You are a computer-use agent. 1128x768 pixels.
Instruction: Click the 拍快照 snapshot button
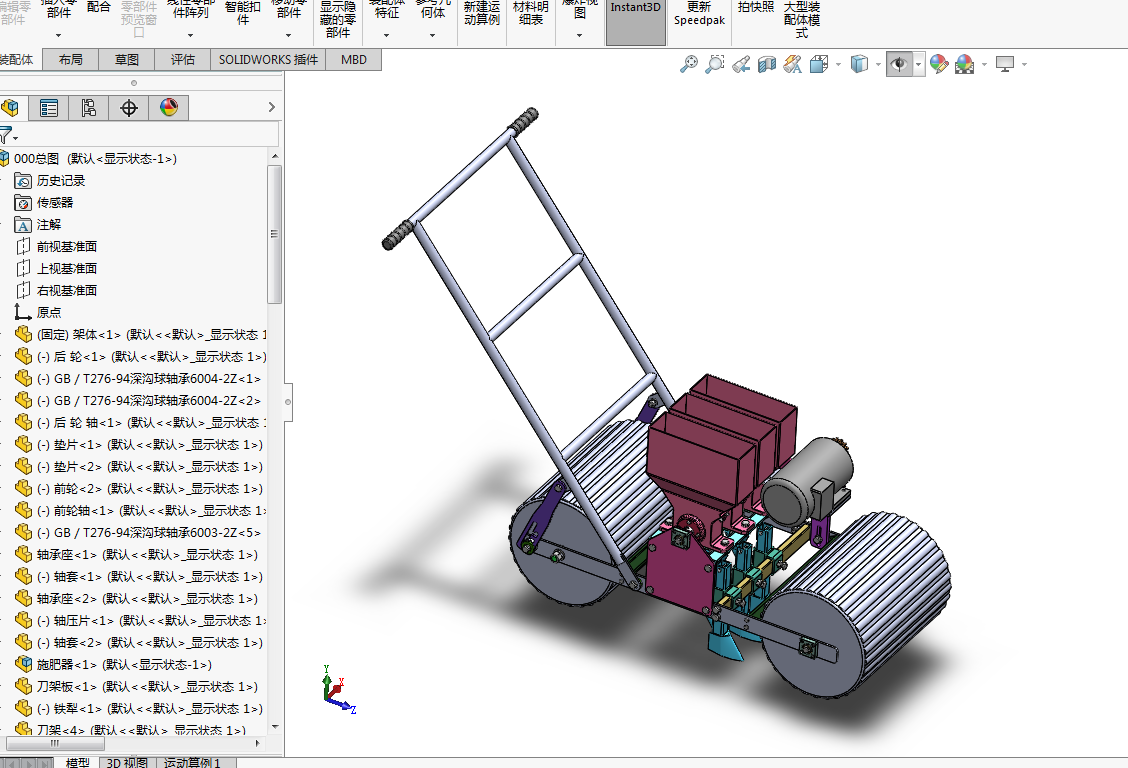point(755,7)
